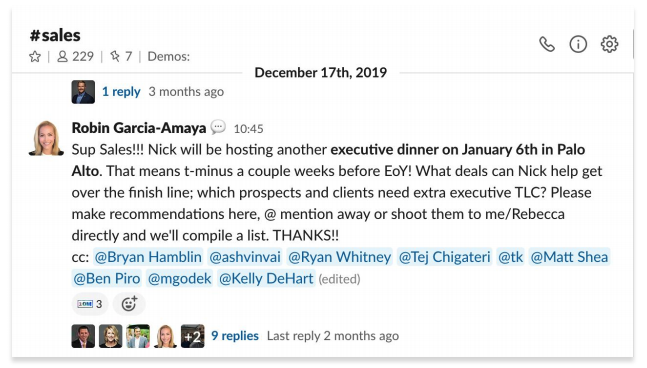Click the status bubble beside Robin's name
647x368 pixels.
point(218,127)
